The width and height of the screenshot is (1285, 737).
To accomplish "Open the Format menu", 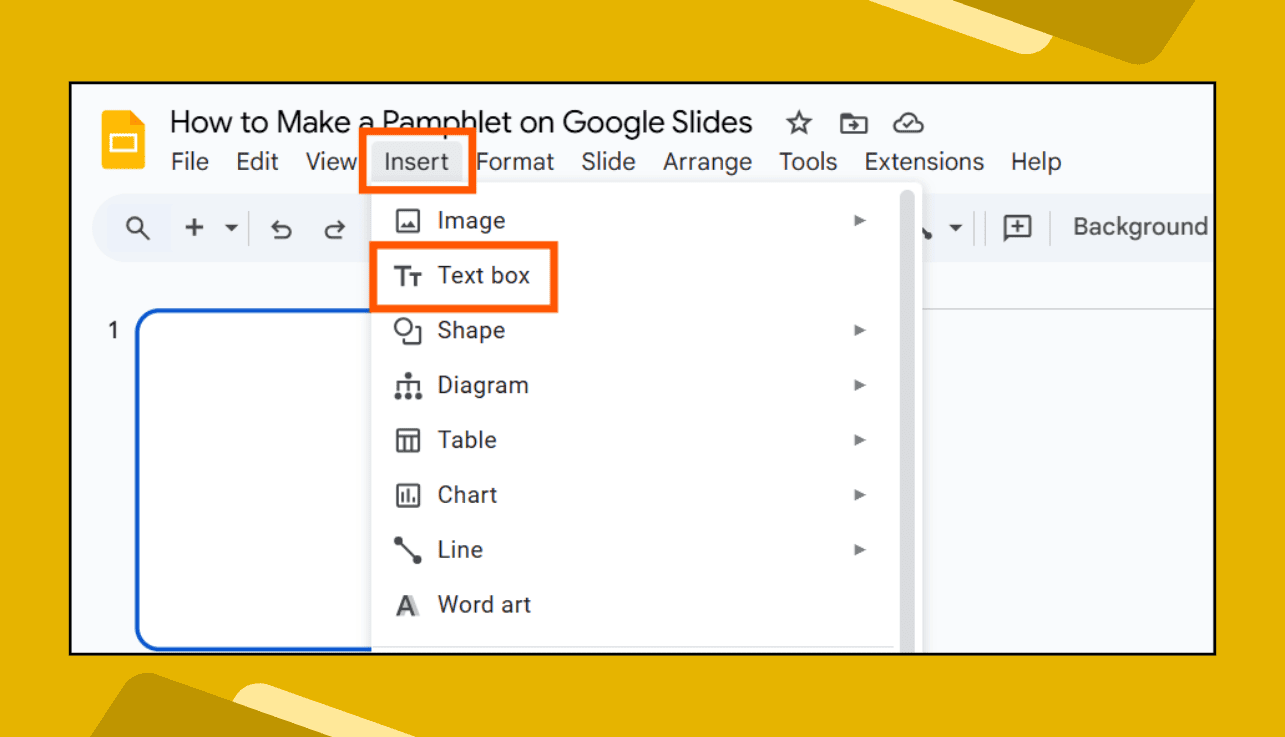I will point(515,161).
